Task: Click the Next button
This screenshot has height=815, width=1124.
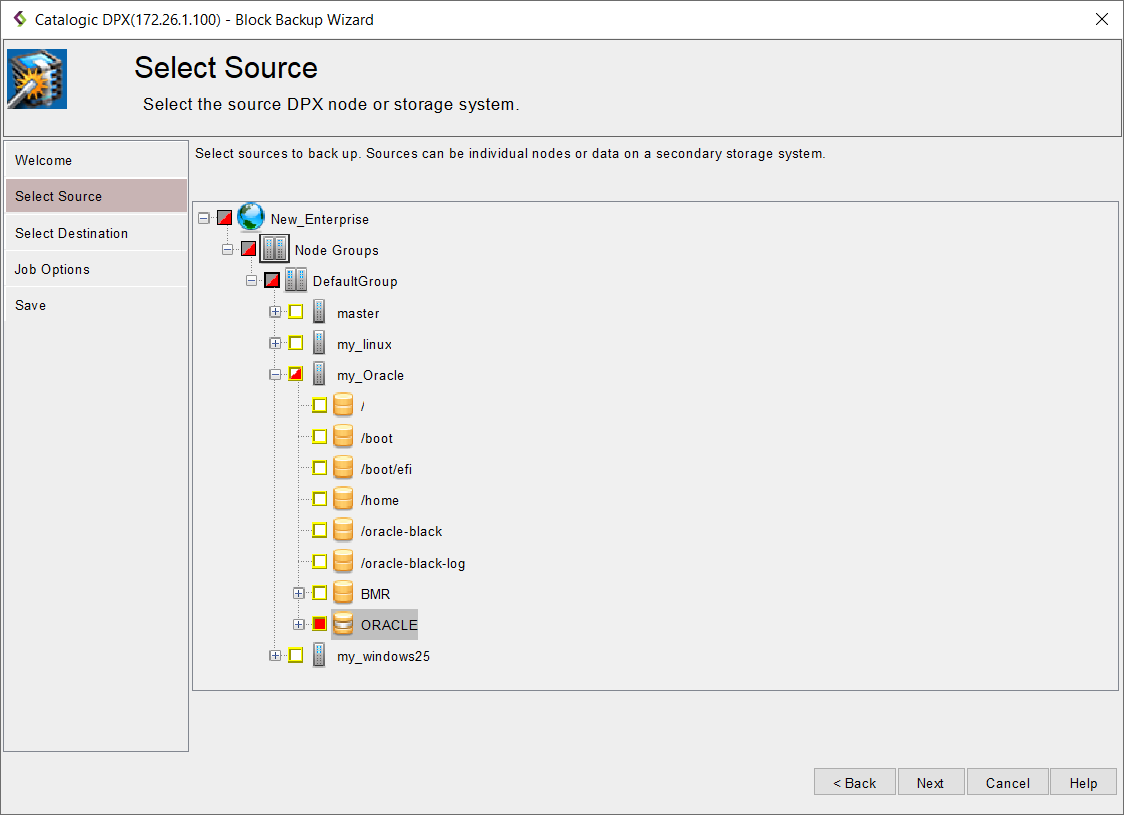Action: pos(930,783)
